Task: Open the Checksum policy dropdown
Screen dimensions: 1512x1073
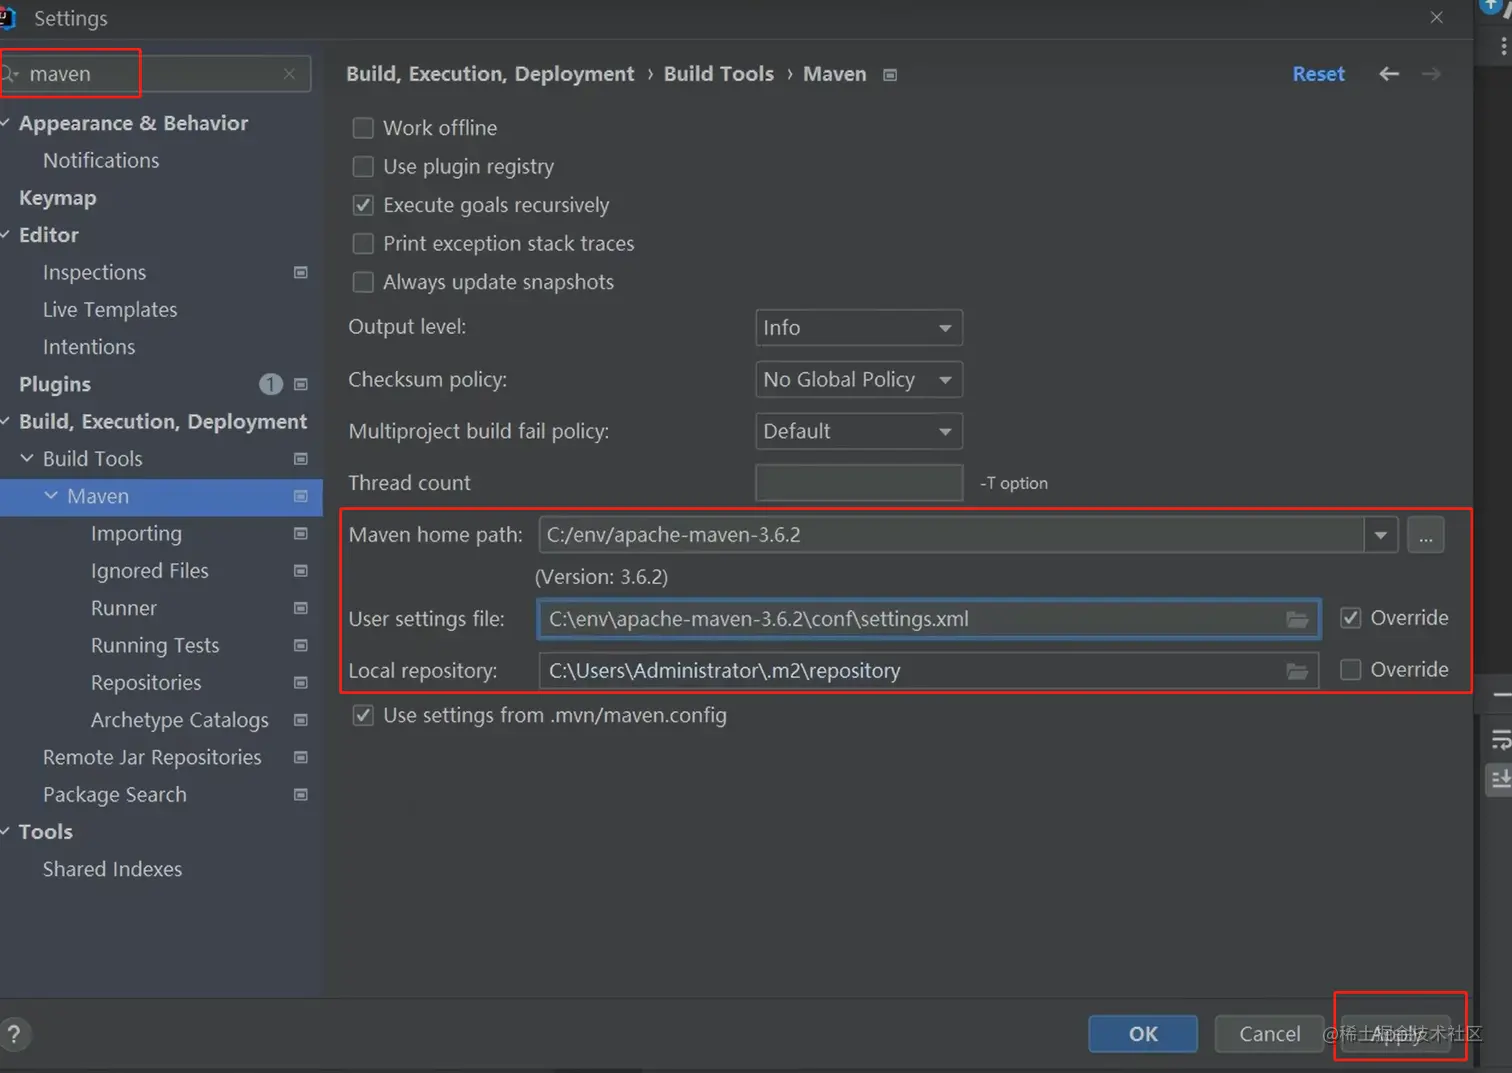Action: tap(859, 380)
